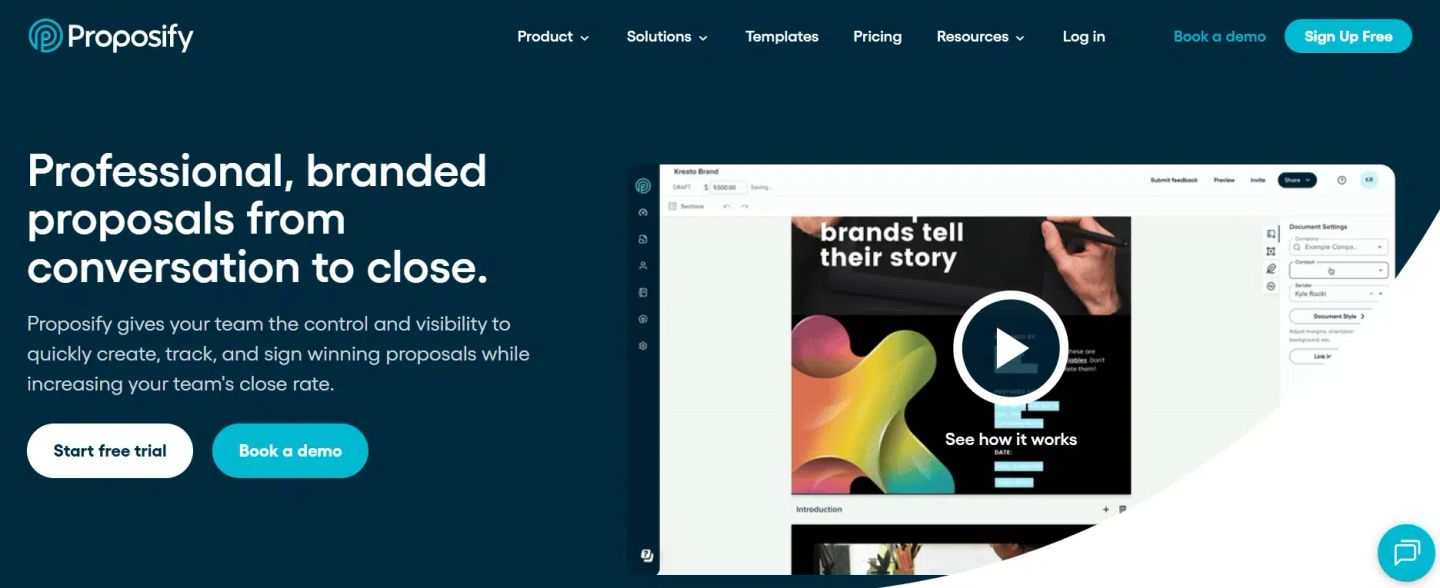1440x588 pixels.
Task: Click the Proposify logo in the header
Action: pos(111,37)
